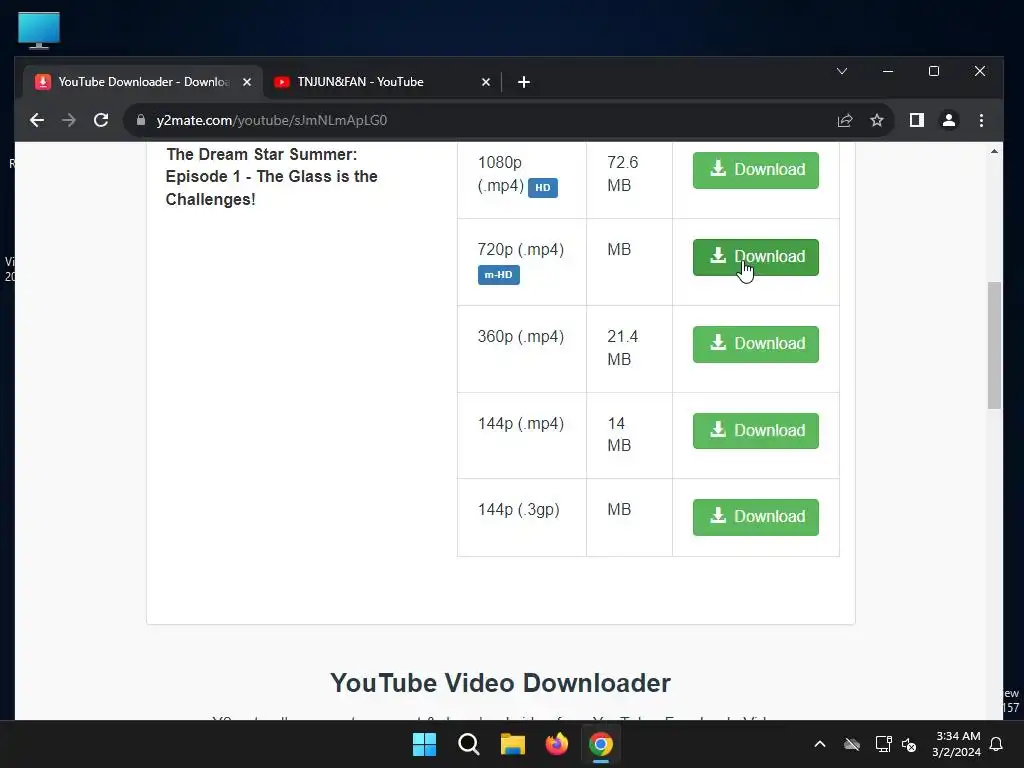The width and height of the screenshot is (1024, 768).
Task: Download the 720p mp4 video
Action: coord(756,257)
